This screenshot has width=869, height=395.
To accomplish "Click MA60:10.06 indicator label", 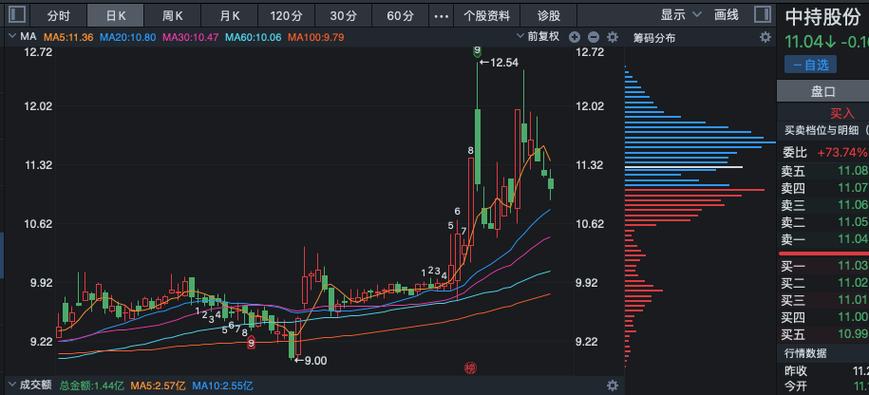I will point(254,37).
